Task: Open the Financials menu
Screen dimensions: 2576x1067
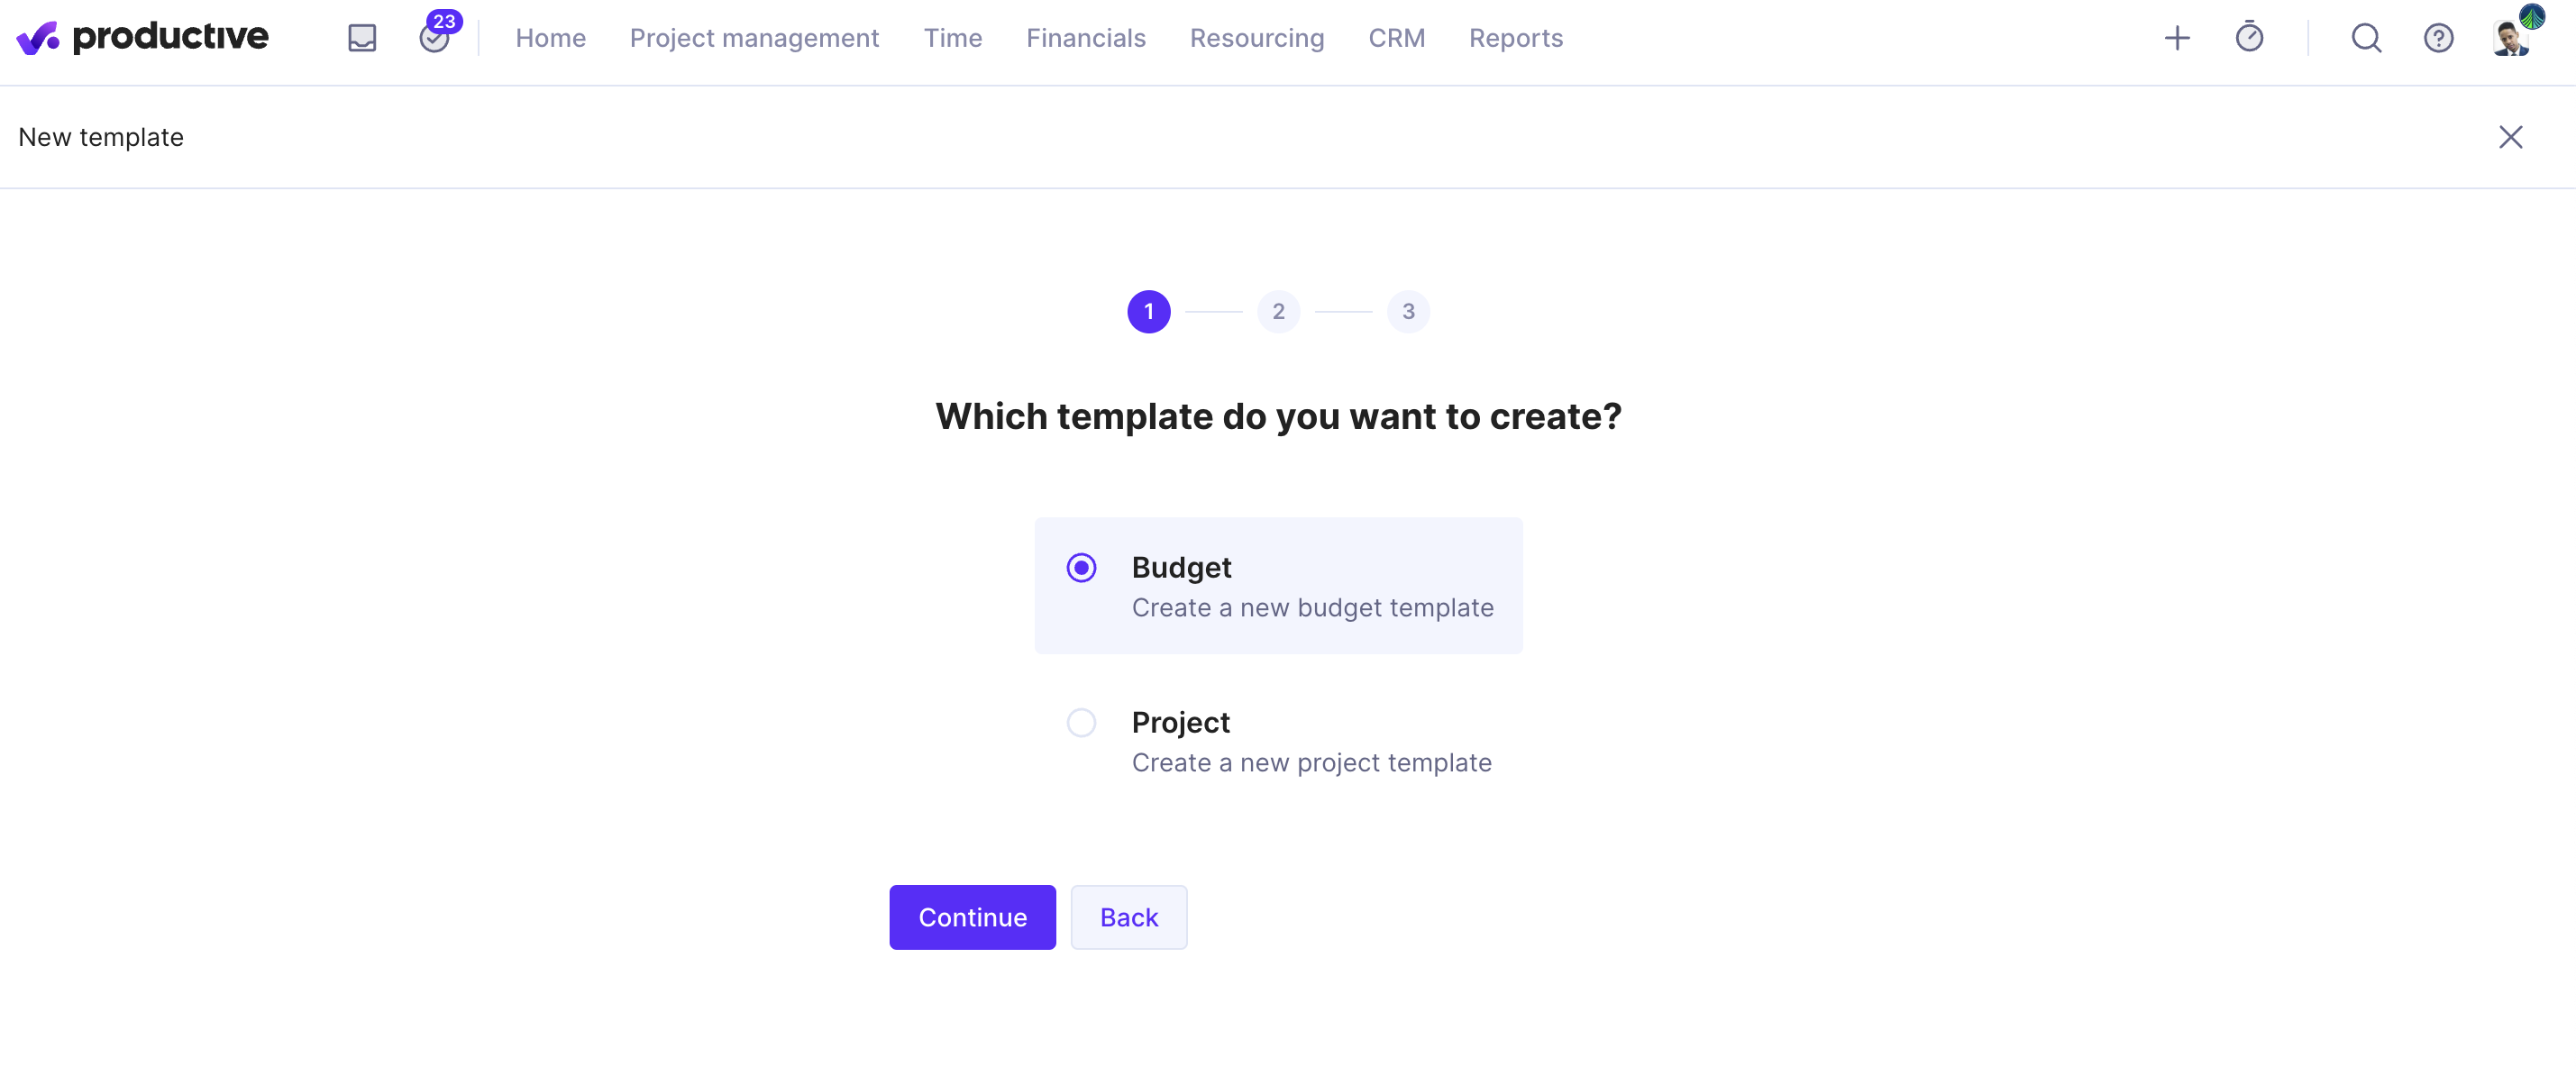Action: tap(1085, 38)
